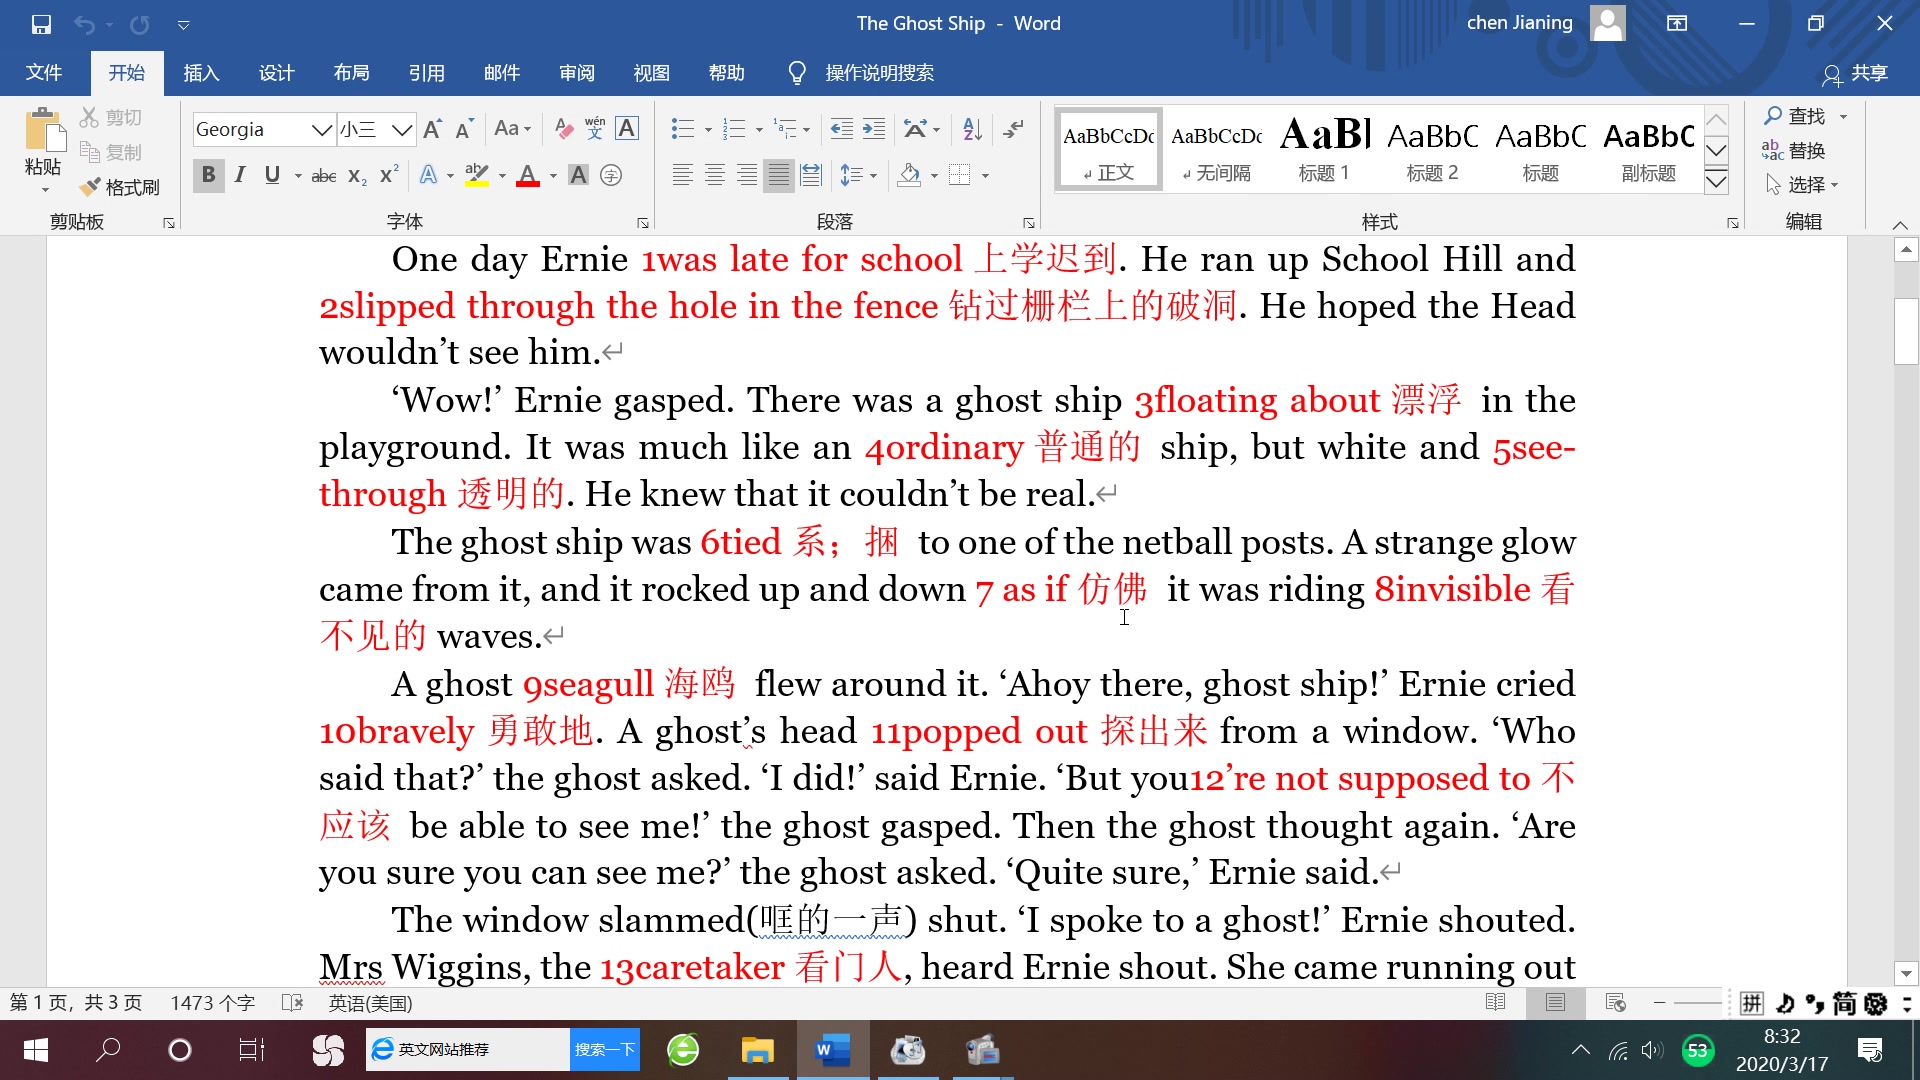Switch to Read Mode view icon
Screen dimensions: 1920x1080
pos(1496,1003)
